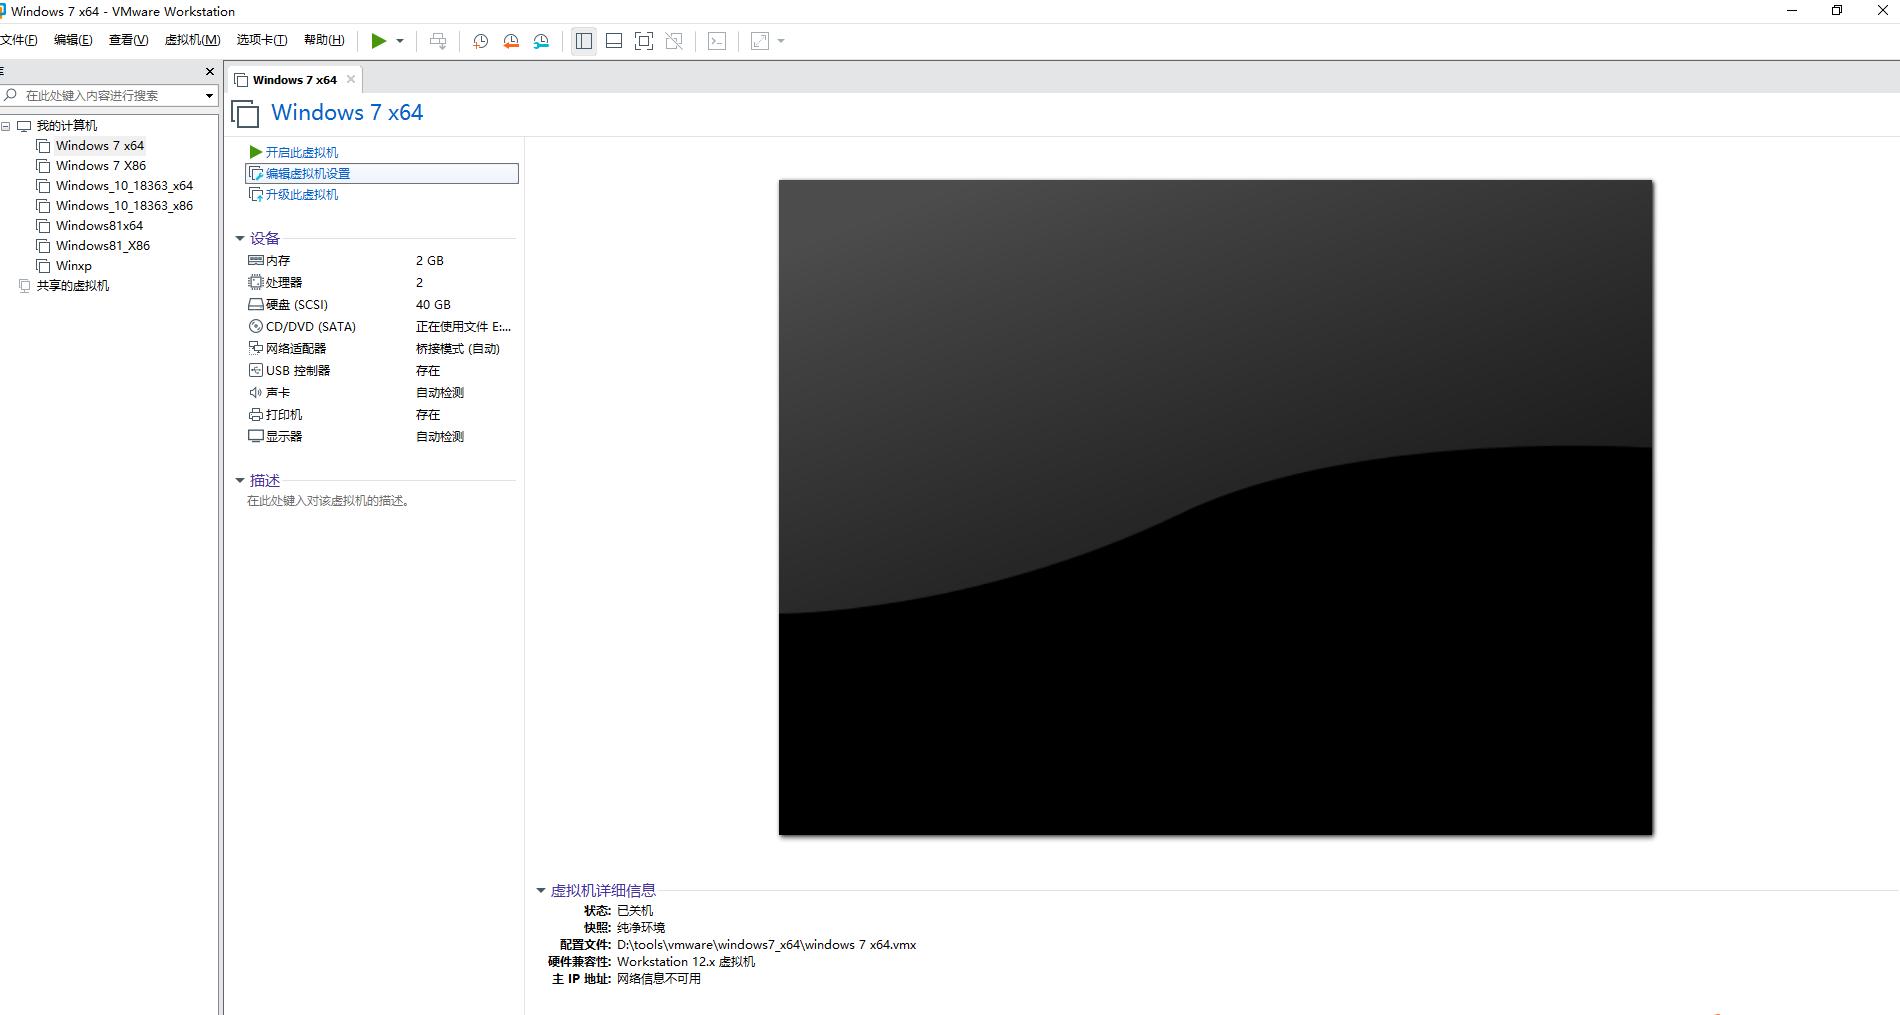Screen dimensions: 1900x1015
Task: Click the green power on toolbar button
Action: [378, 41]
